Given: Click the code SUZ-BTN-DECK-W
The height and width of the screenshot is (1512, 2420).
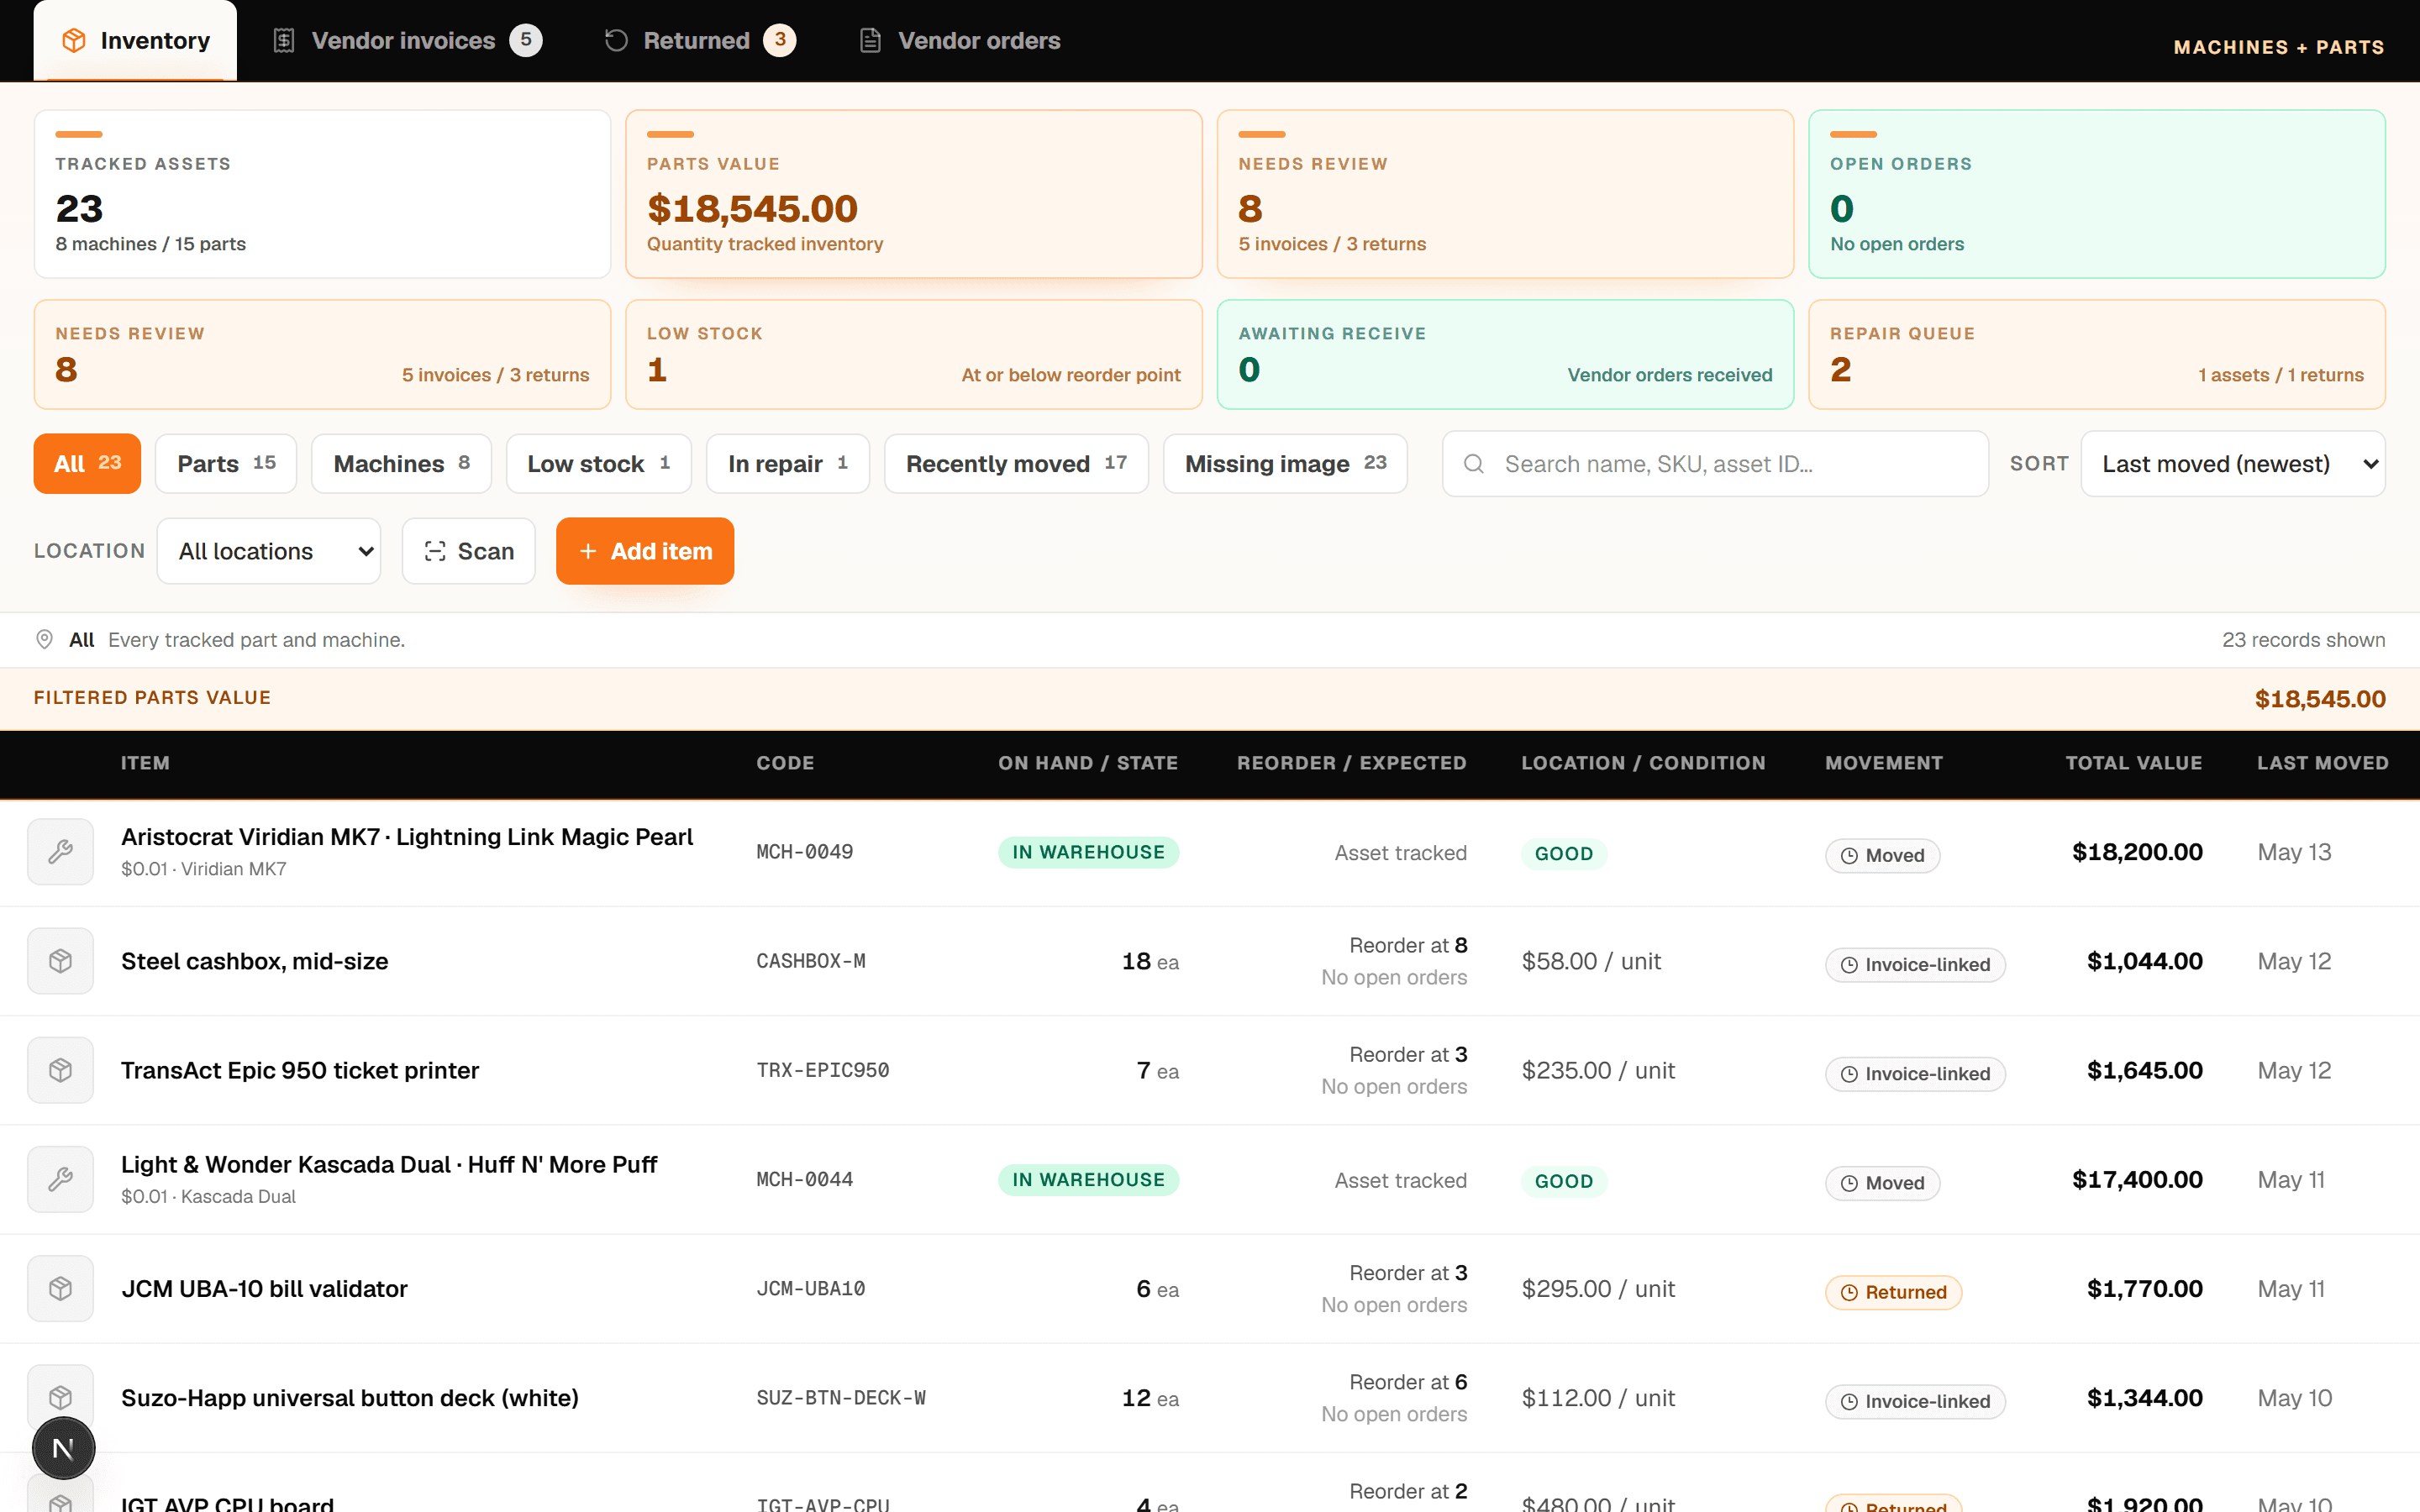Looking at the screenshot, I should 841,1398.
